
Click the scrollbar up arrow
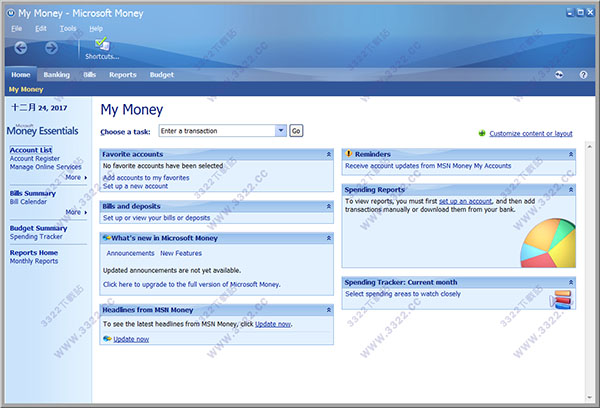click(590, 147)
